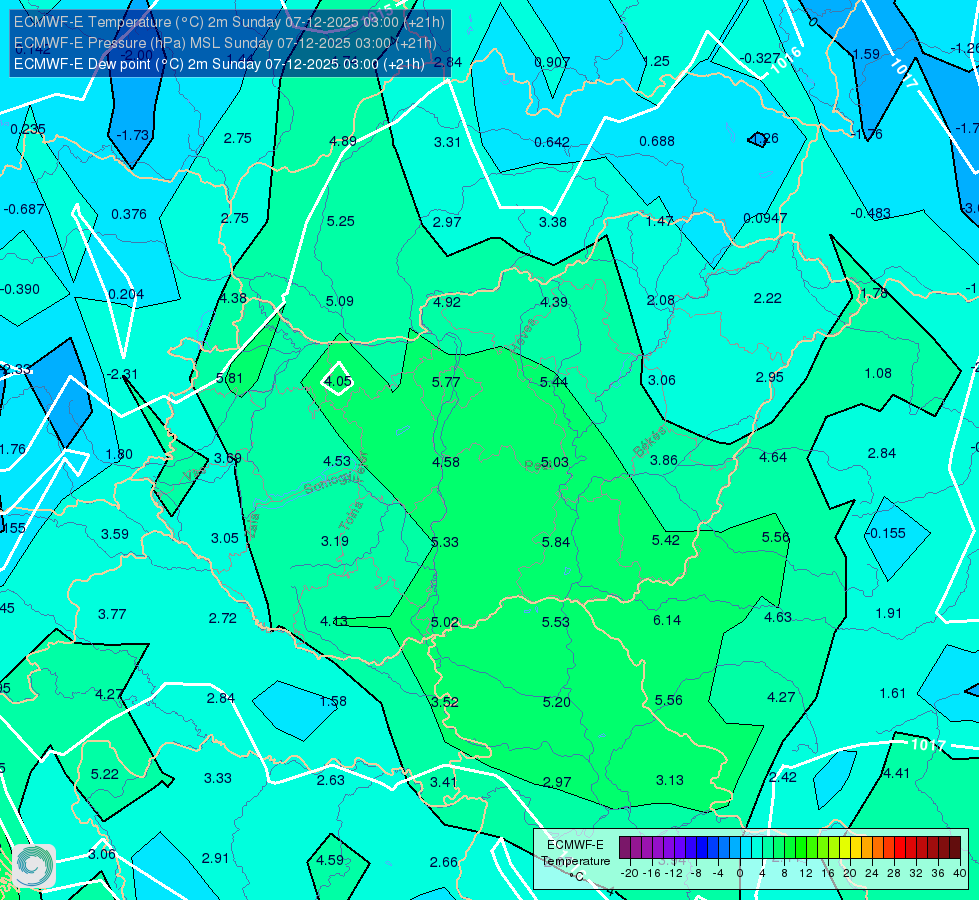Image resolution: width=979 pixels, height=900 pixels.
Task: Click the bright green legend swatch above 8
Action: click(790, 848)
